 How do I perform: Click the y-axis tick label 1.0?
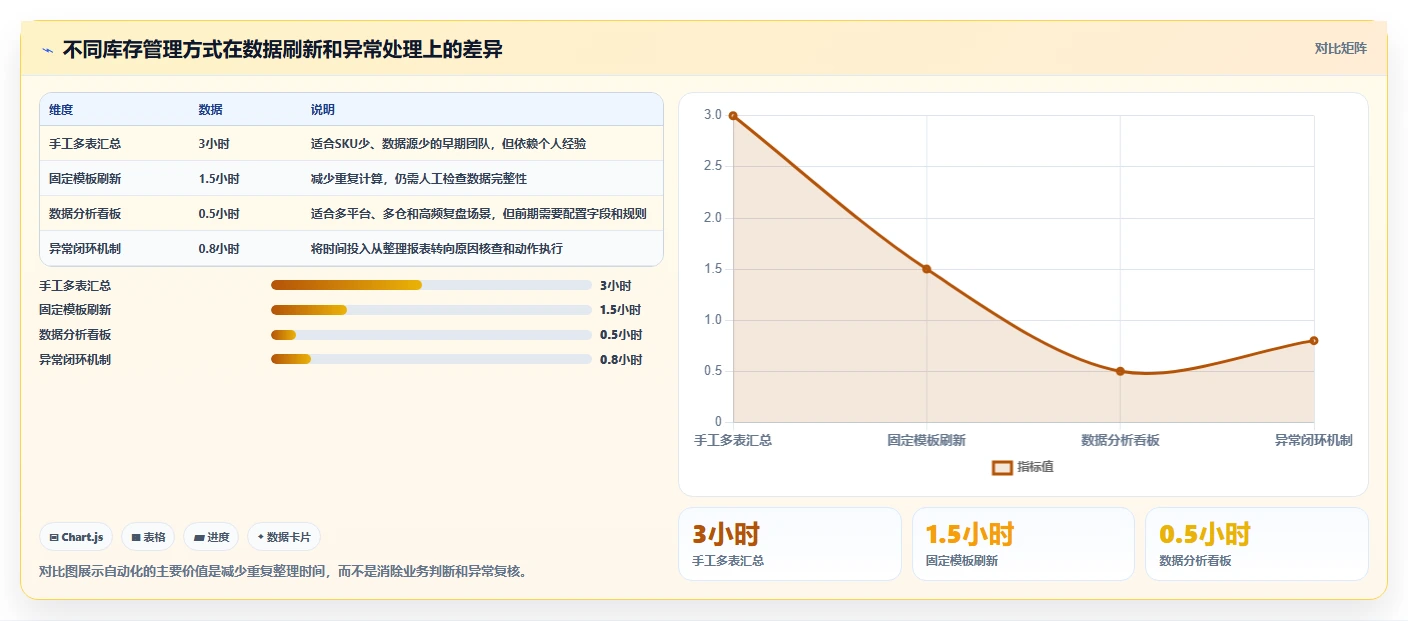712,320
